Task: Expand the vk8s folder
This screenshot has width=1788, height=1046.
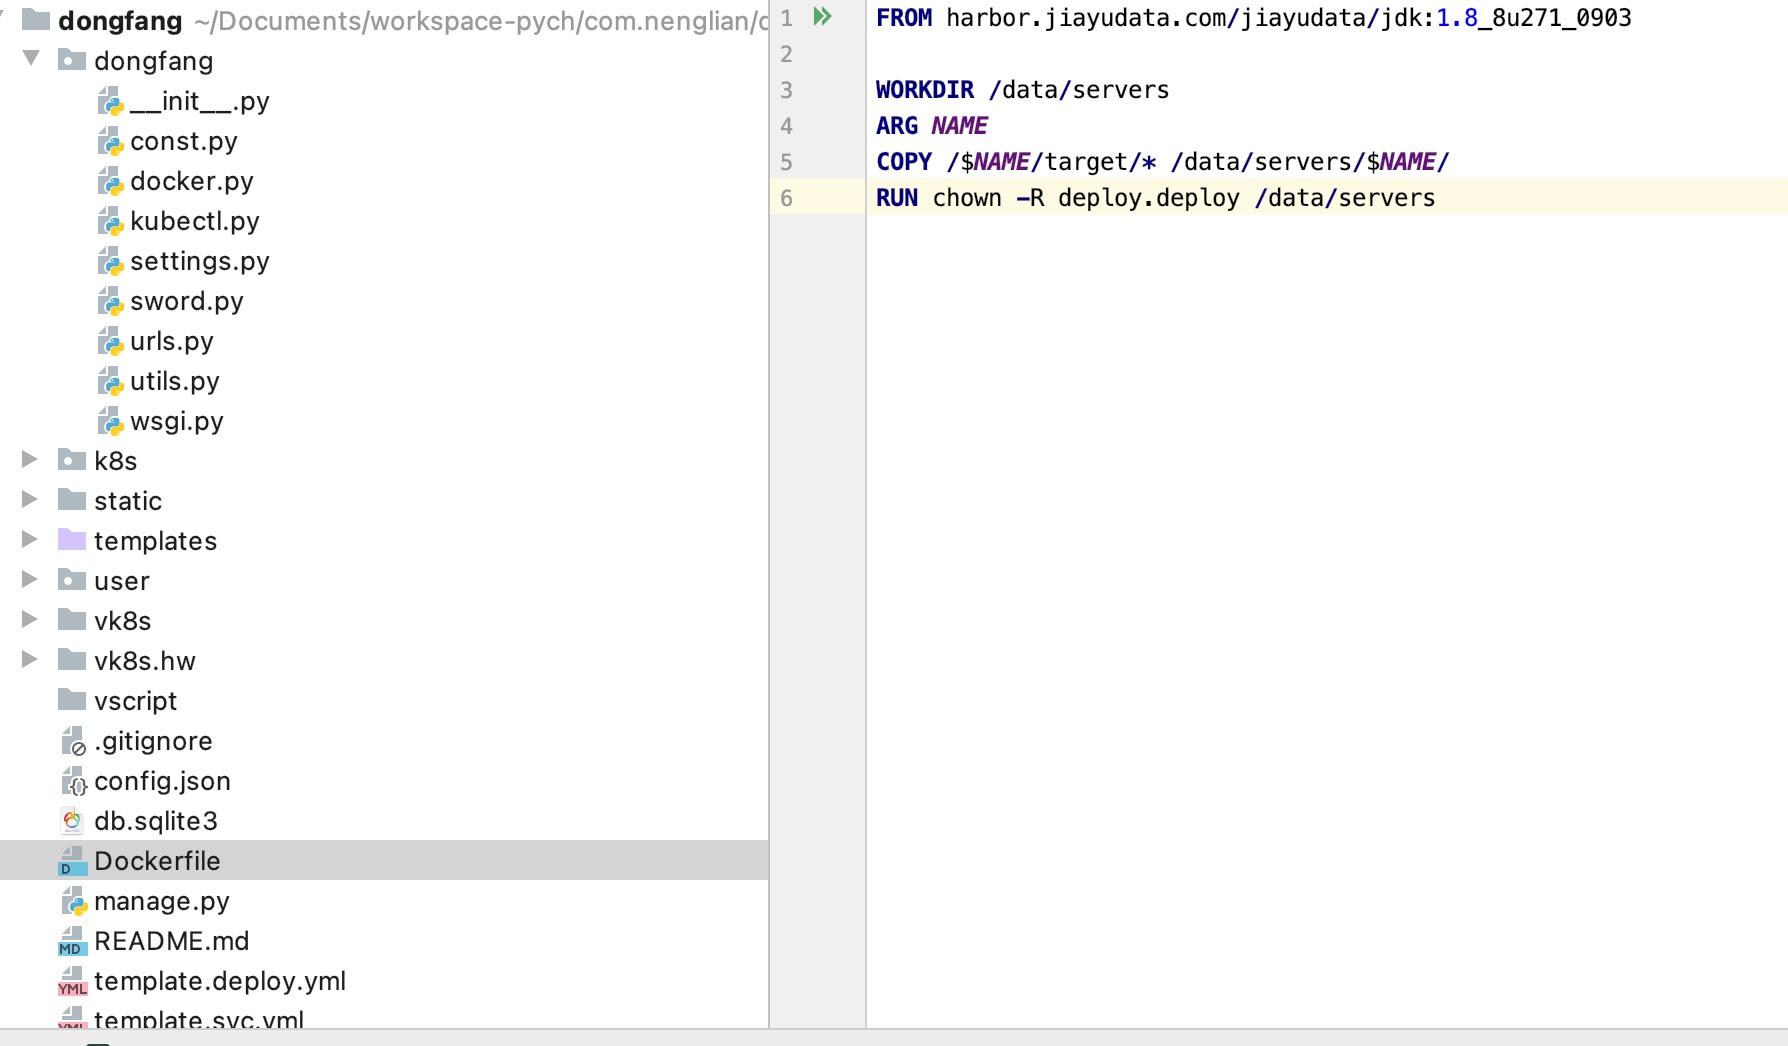Action: click(30, 619)
